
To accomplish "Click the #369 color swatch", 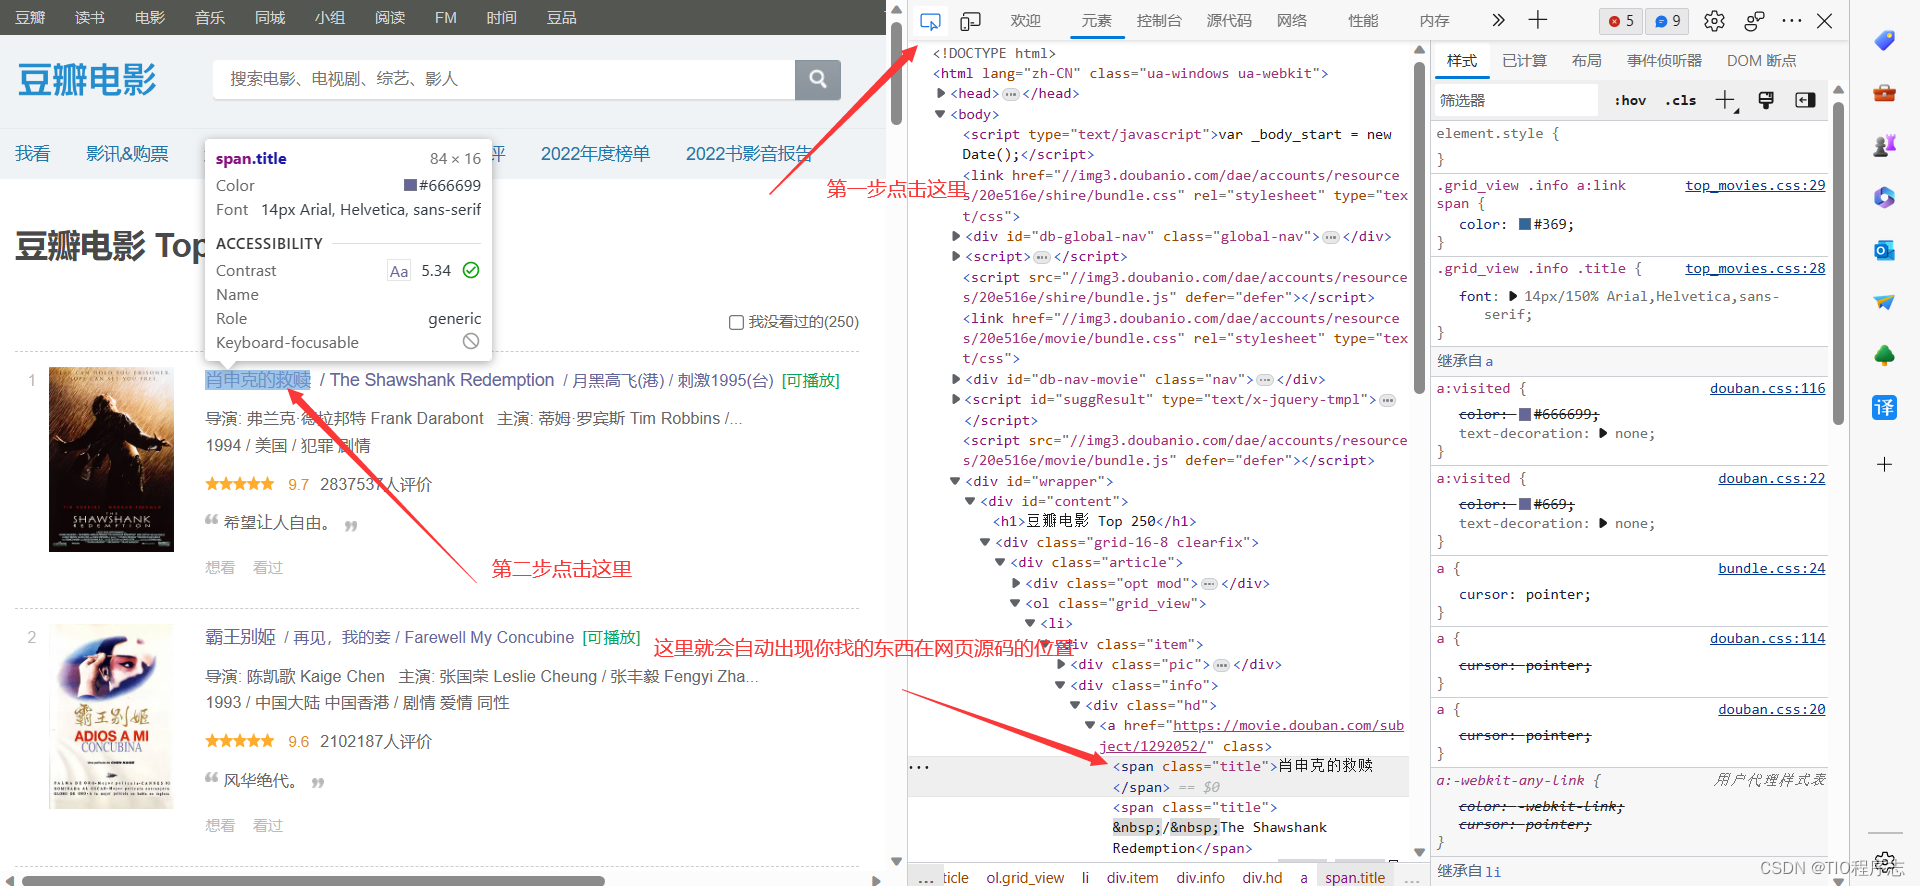I will (x=1525, y=224).
